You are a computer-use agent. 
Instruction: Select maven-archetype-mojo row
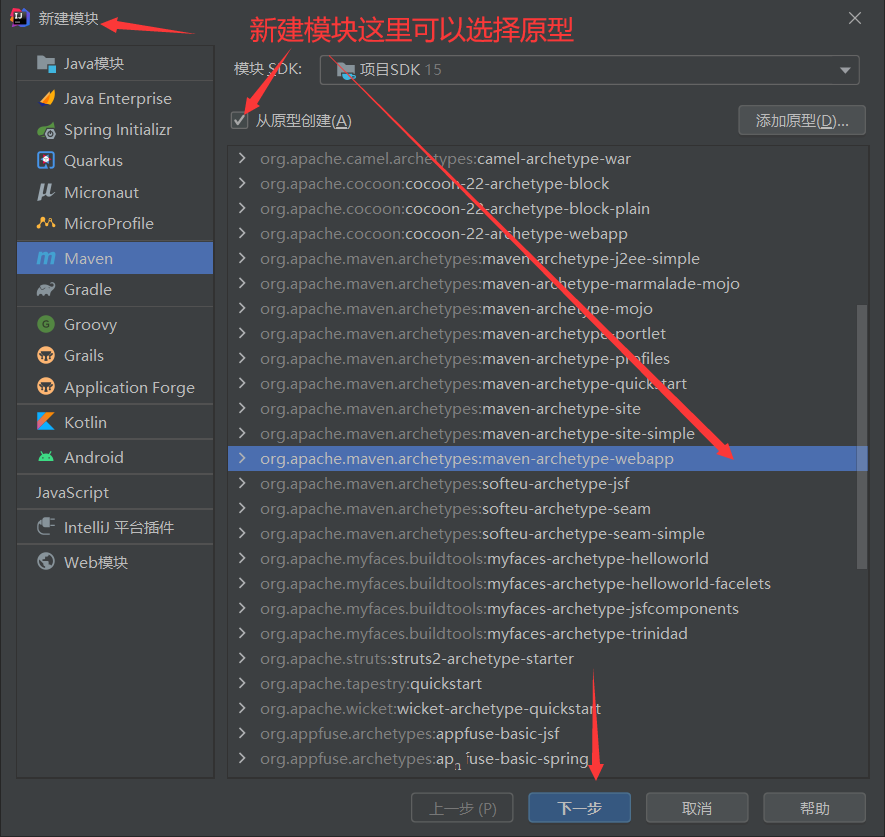(547, 308)
